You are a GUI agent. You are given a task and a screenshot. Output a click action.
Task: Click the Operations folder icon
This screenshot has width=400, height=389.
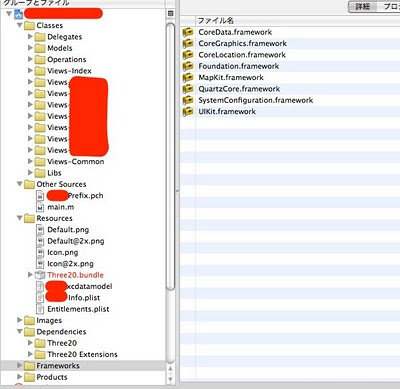40,59
